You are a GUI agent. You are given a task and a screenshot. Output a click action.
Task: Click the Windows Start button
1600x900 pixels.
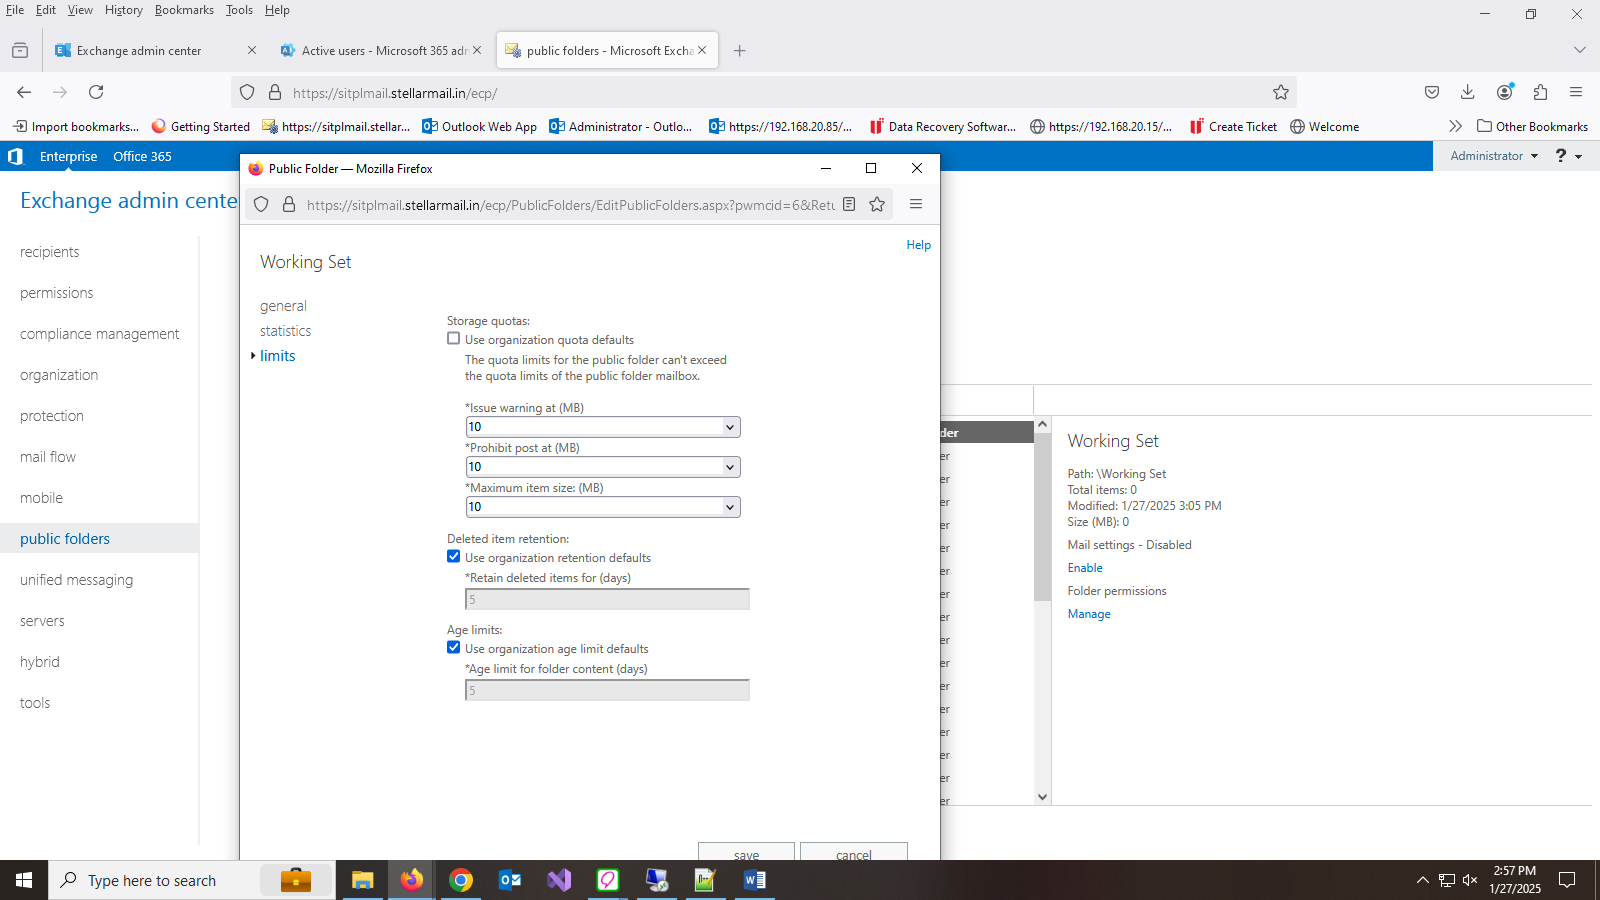24,880
